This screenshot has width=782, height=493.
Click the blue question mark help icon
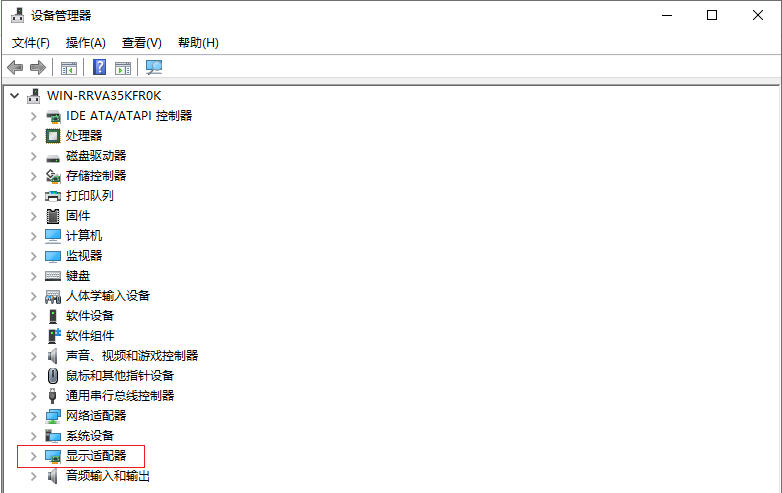[x=99, y=68]
